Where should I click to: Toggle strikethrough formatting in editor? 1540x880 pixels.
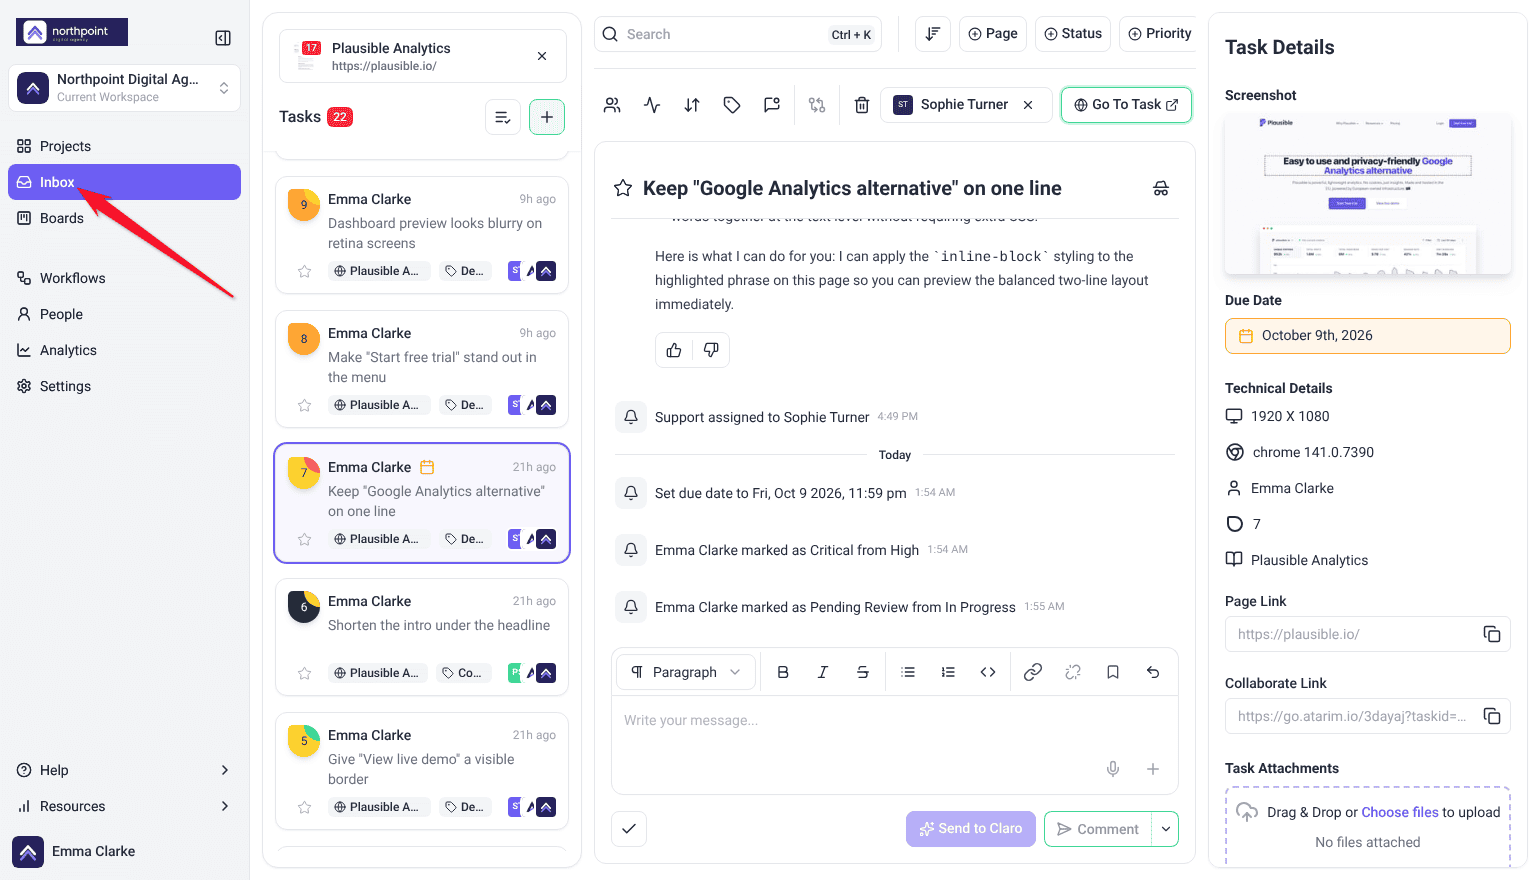click(x=863, y=672)
